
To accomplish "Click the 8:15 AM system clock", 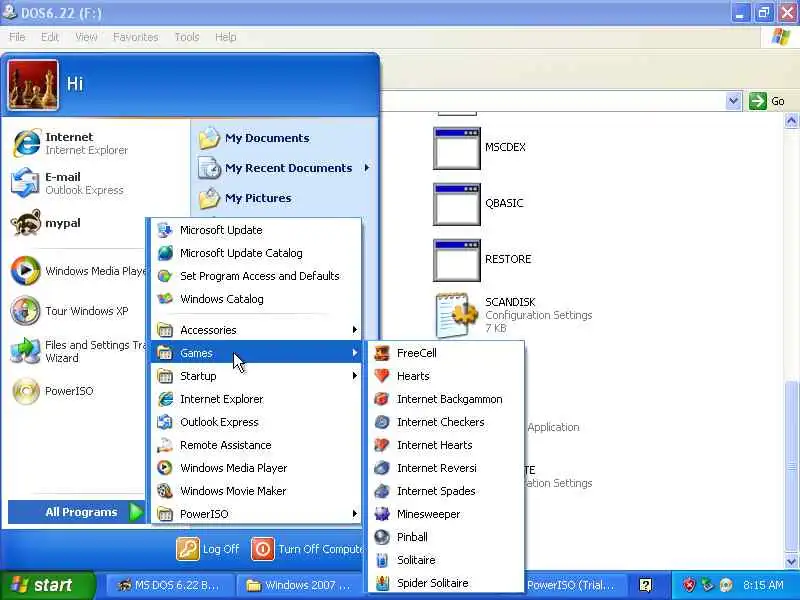I will 763,585.
